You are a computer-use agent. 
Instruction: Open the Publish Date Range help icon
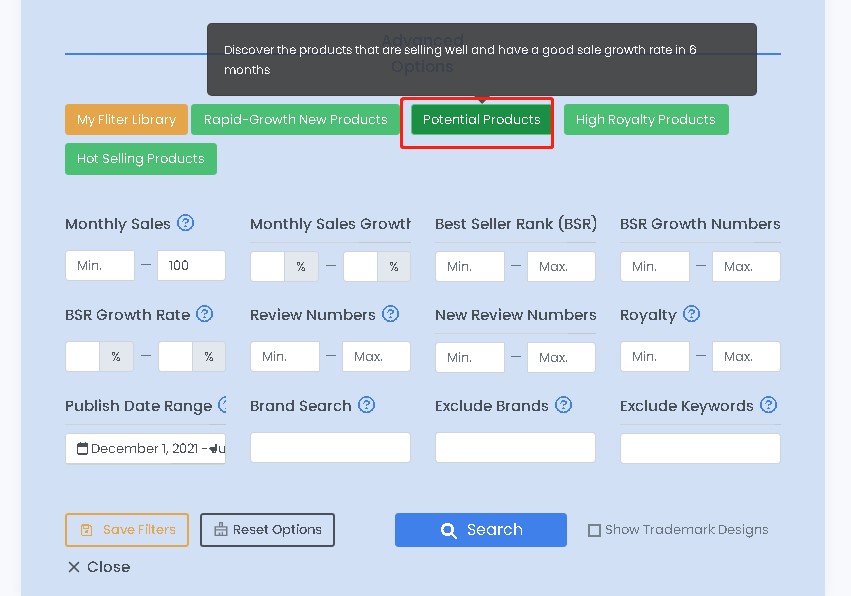223,405
